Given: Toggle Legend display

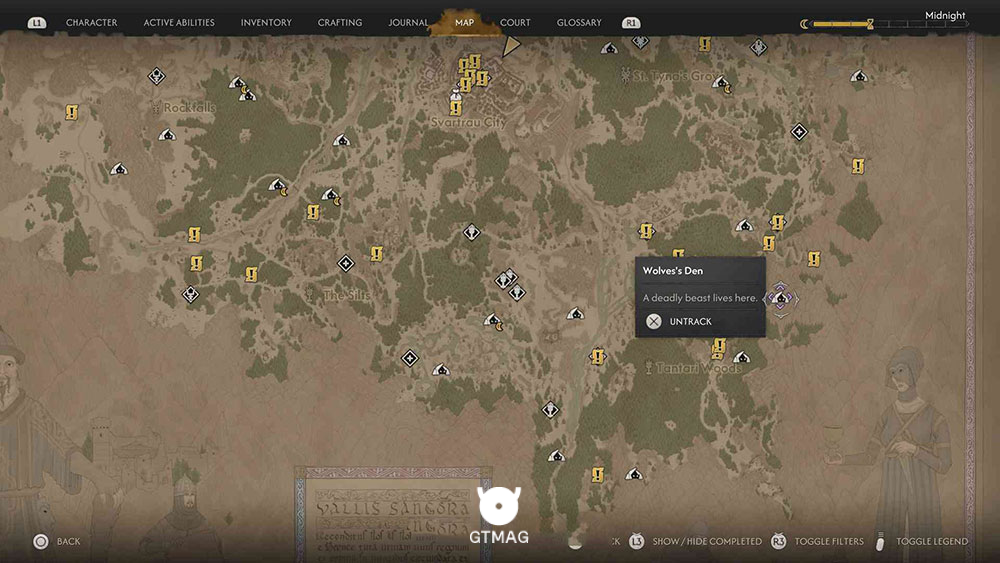Looking at the screenshot, I should 932,541.
